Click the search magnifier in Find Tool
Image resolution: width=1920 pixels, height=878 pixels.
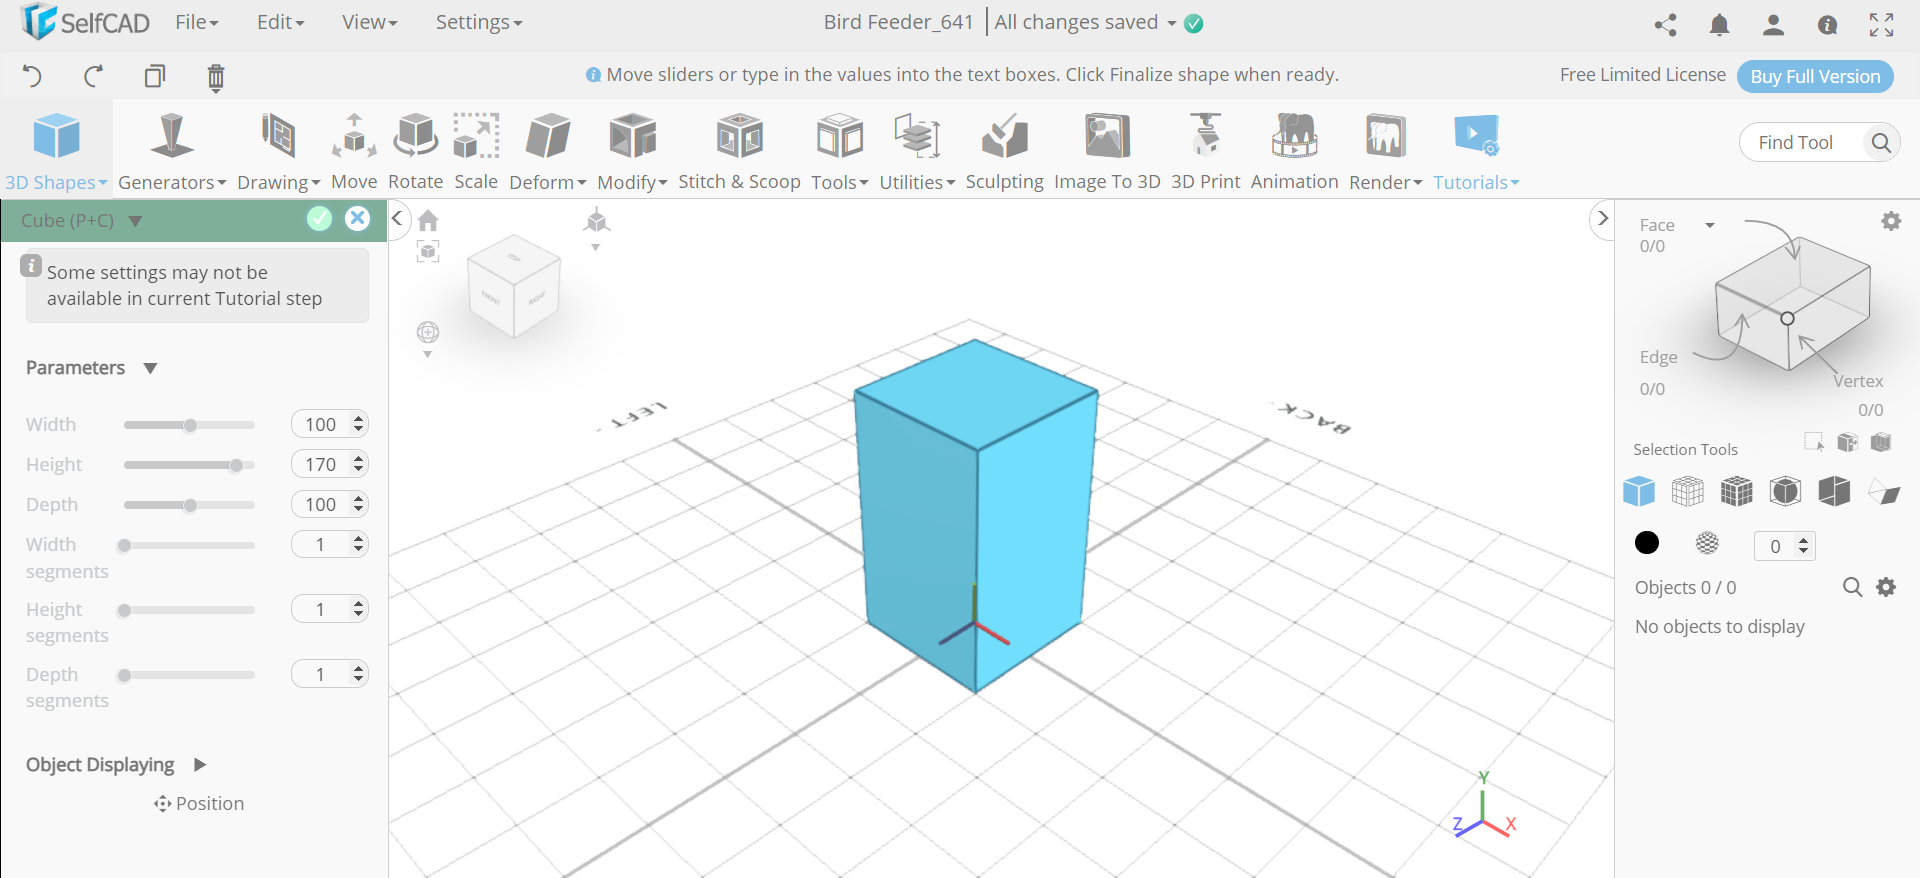(x=1880, y=142)
